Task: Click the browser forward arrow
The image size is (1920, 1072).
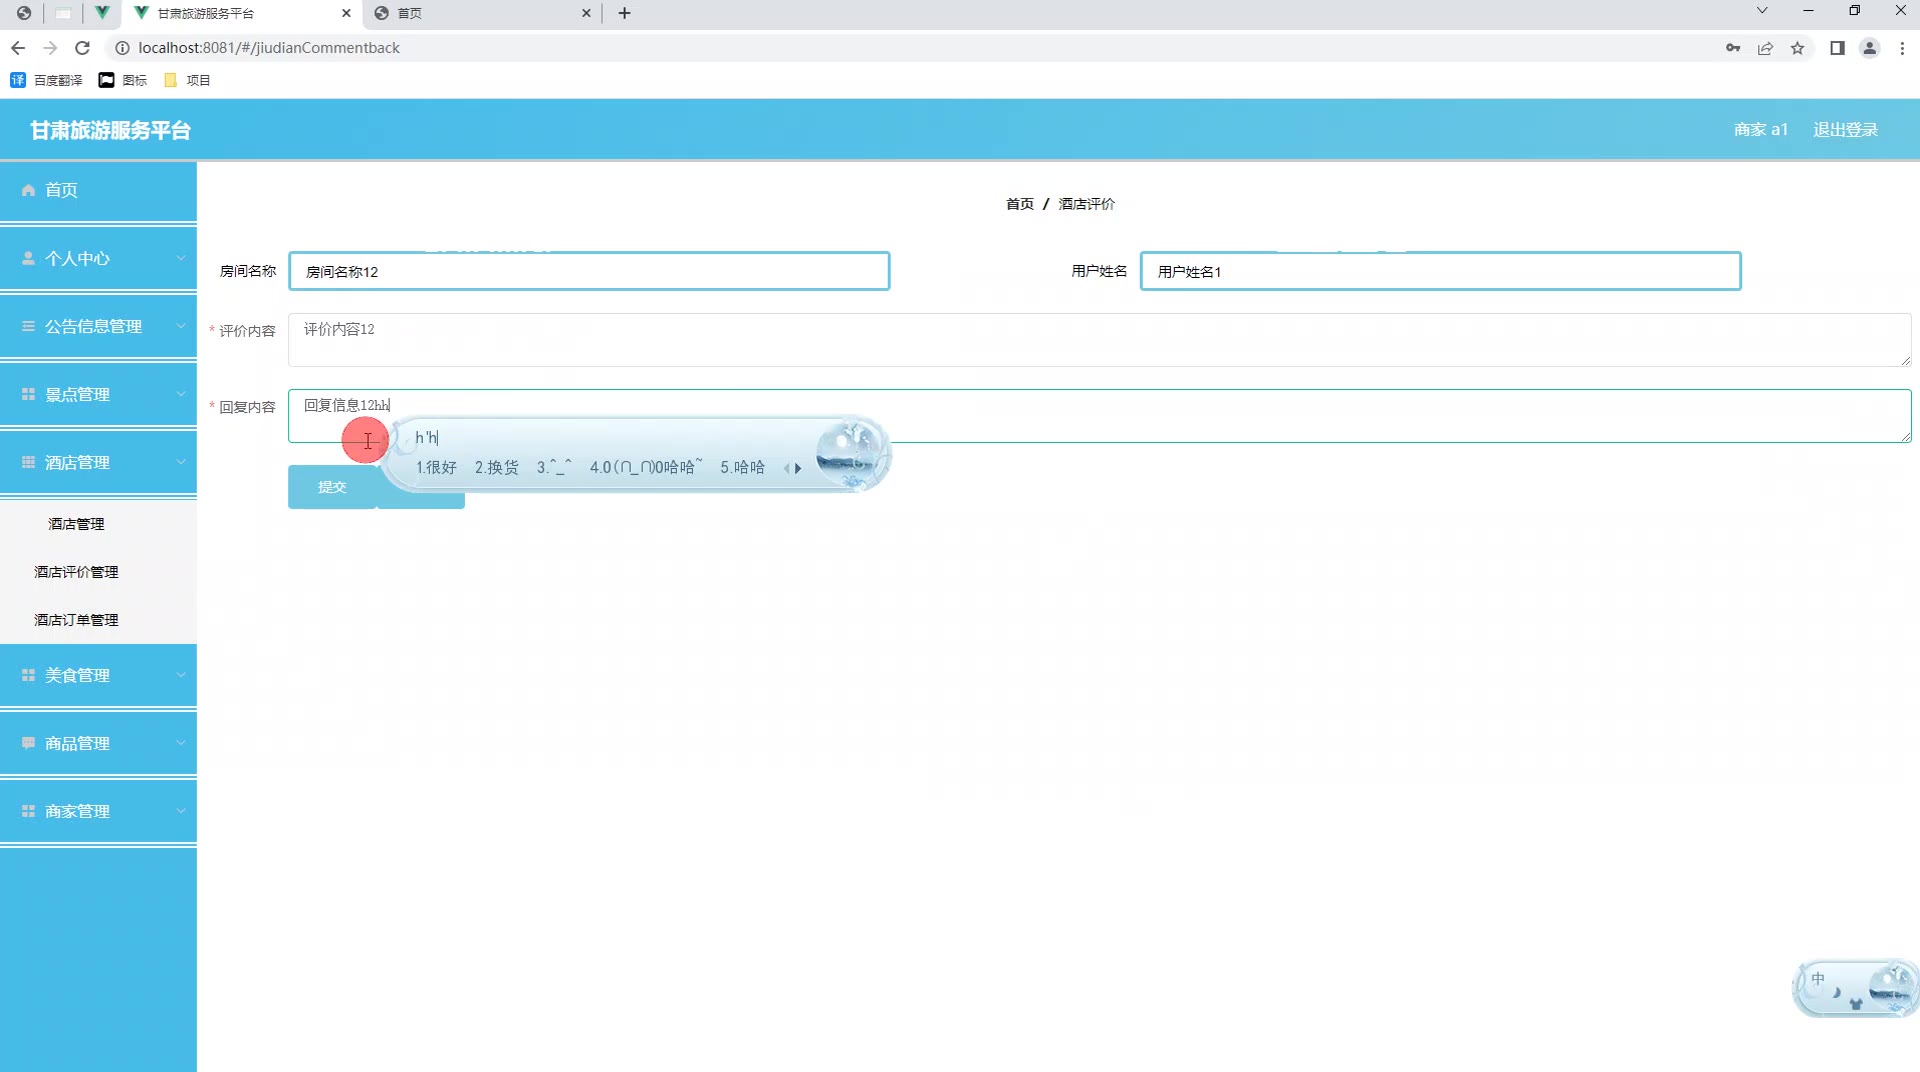Action: coord(50,48)
